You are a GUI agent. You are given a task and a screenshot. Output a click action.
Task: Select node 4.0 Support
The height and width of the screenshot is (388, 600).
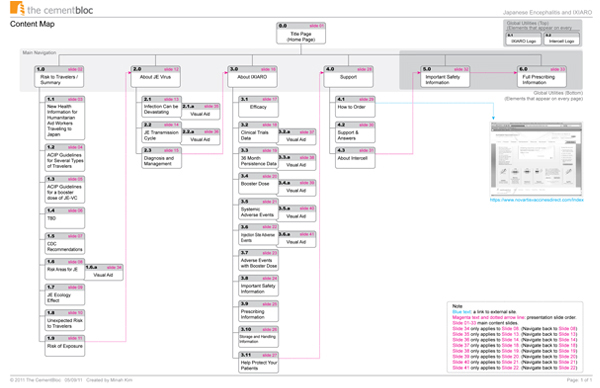(x=349, y=77)
